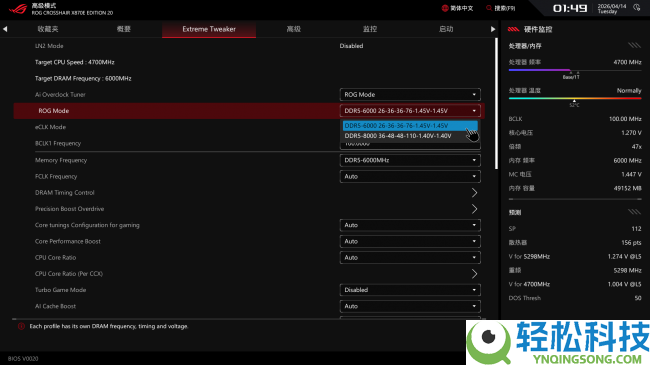Image resolution: width=650 pixels, height=365 pixels.
Task: Choose DDR5-6000 26-36-36-76 profile option
Action: (x=410, y=125)
